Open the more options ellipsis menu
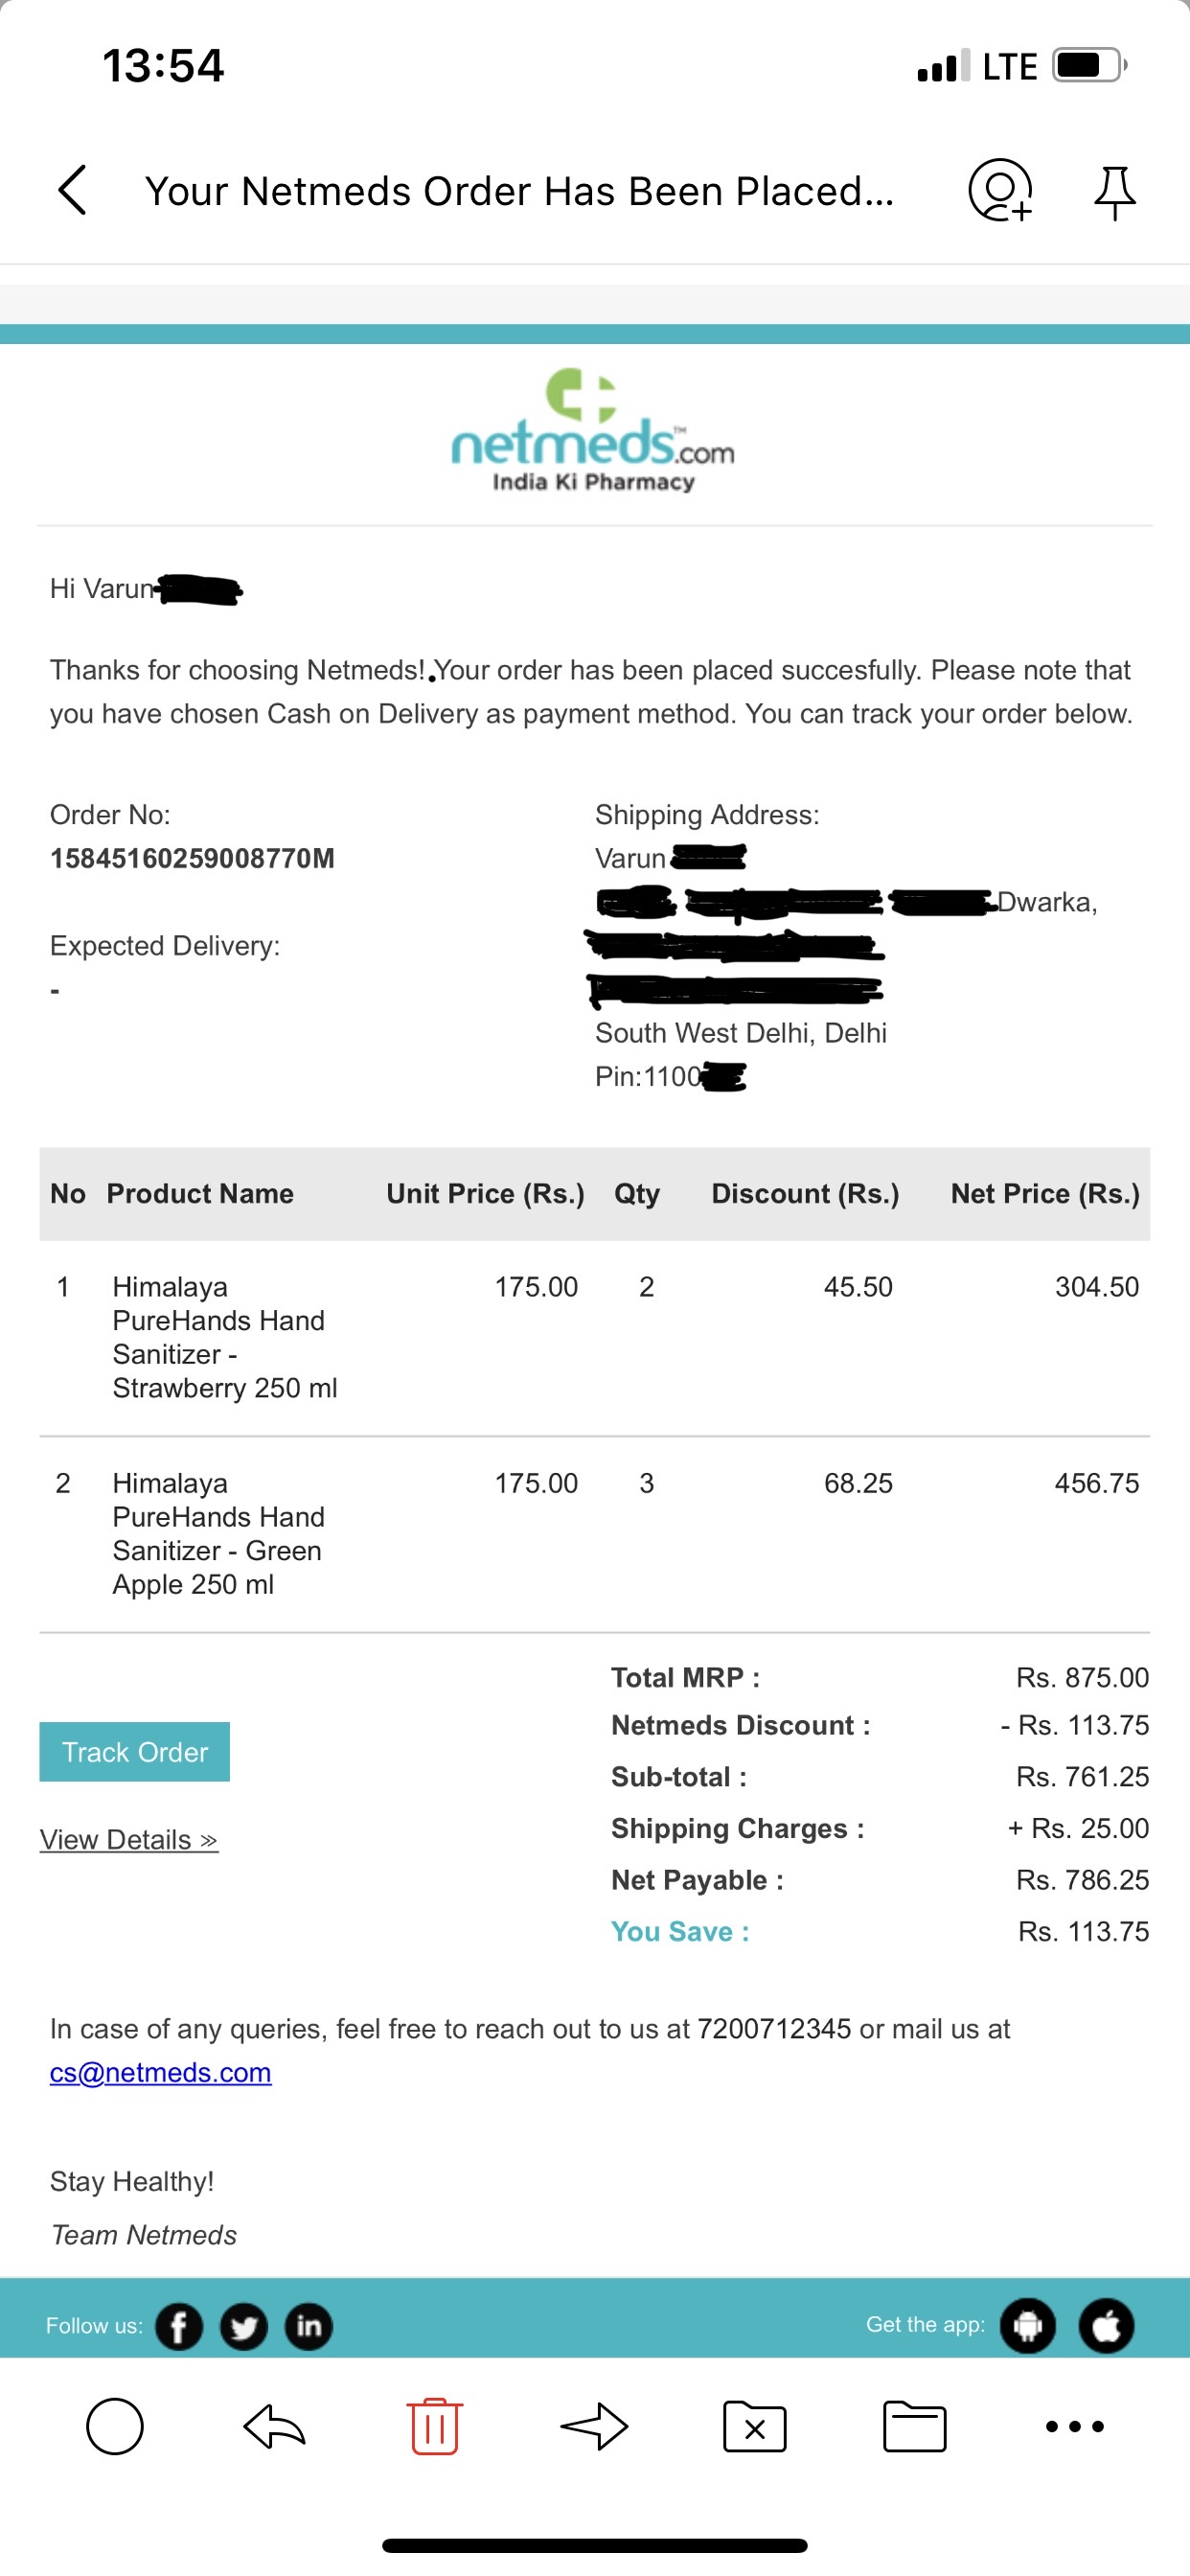The height and width of the screenshot is (2576, 1190). (x=1074, y=2426)
